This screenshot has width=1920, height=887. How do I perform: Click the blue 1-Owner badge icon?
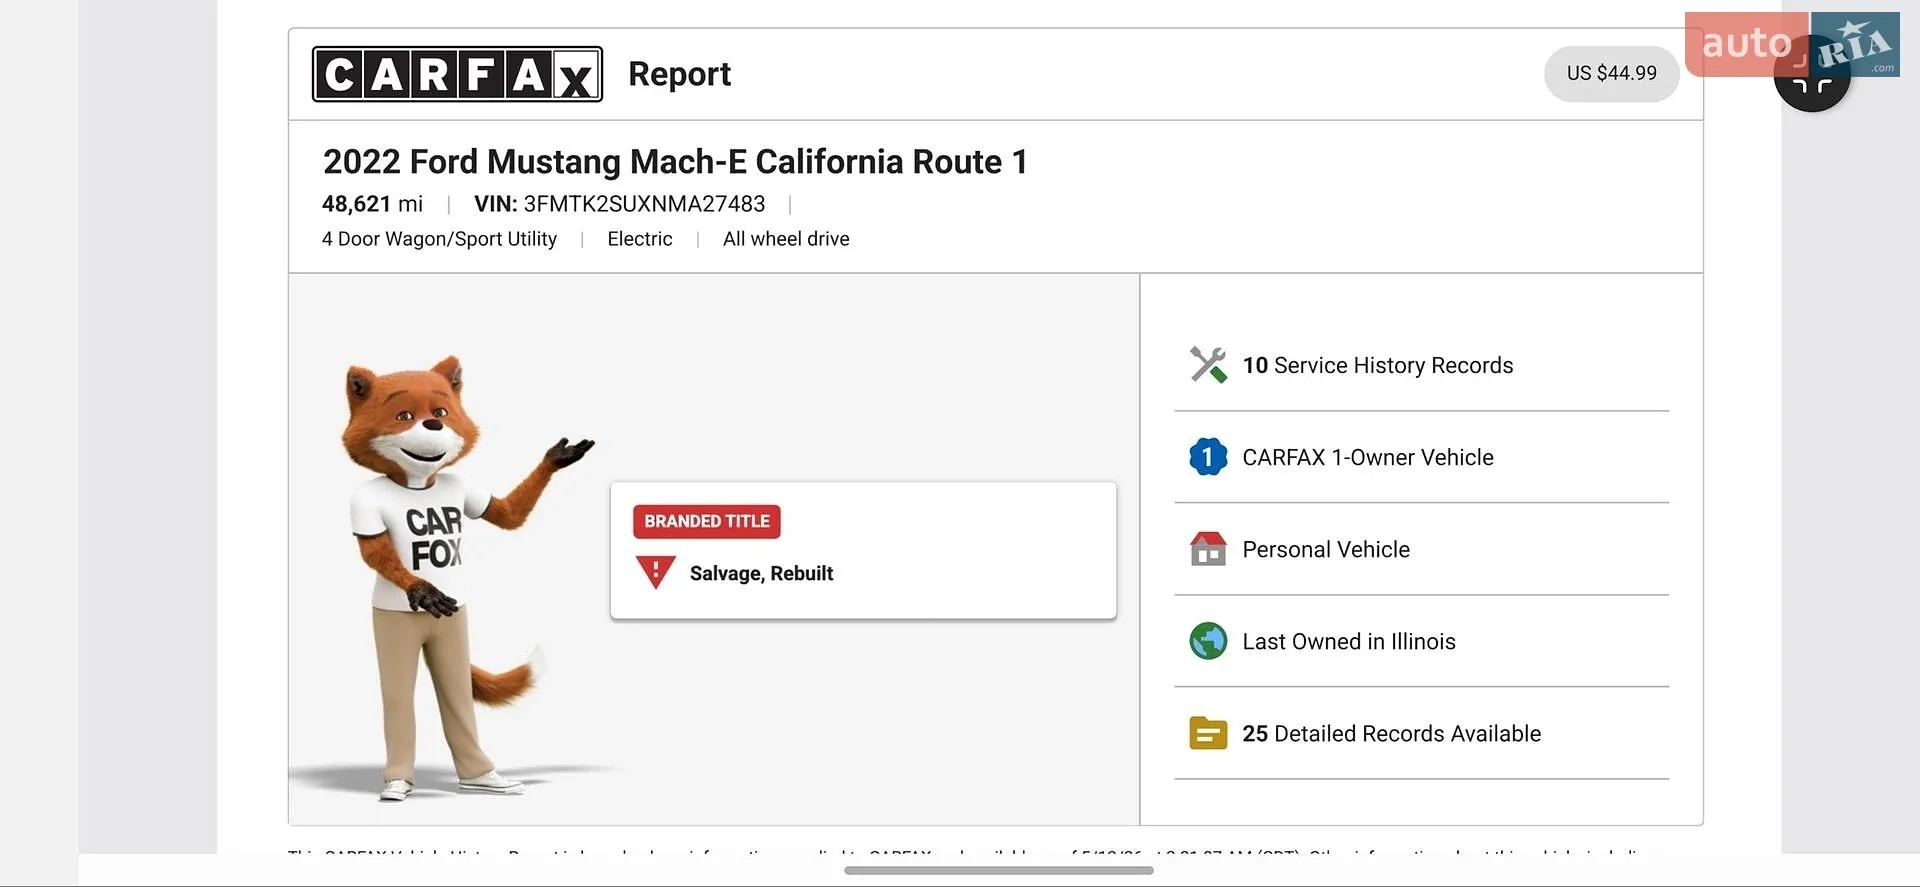tap(1208, 457)
